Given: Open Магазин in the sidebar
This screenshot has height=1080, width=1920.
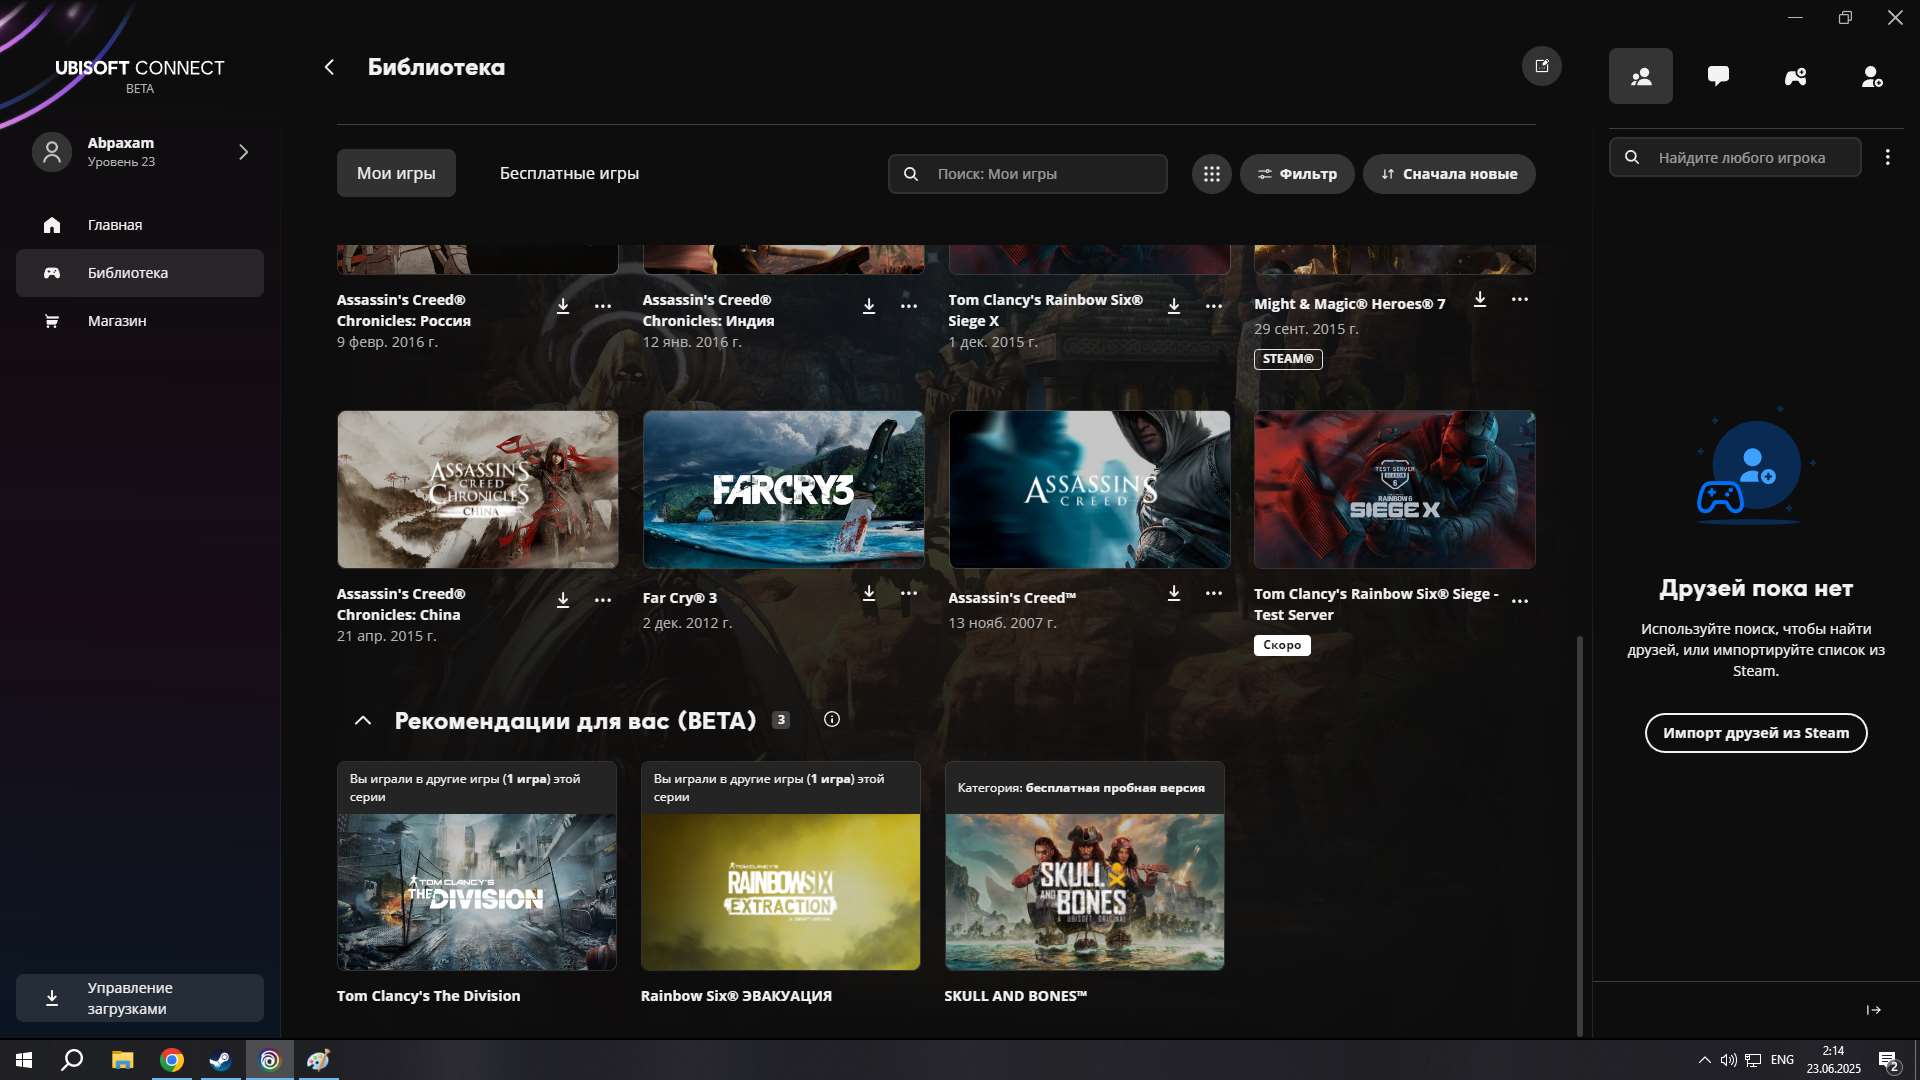Looking at the screenshot, I should pos(116,321).
